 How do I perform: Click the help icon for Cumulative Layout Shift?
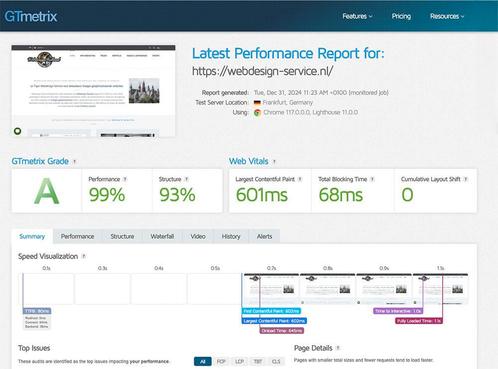click(466, 179)
